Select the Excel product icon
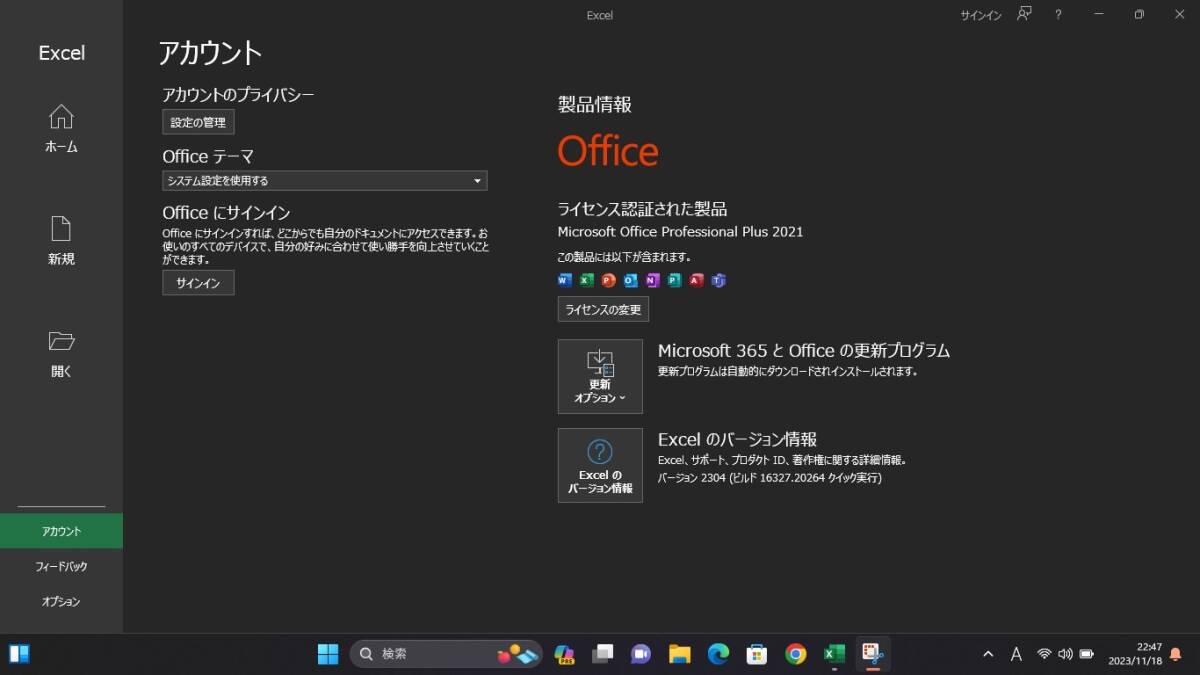This screenshot has width=1200, height=675. [x=586, y=280]
